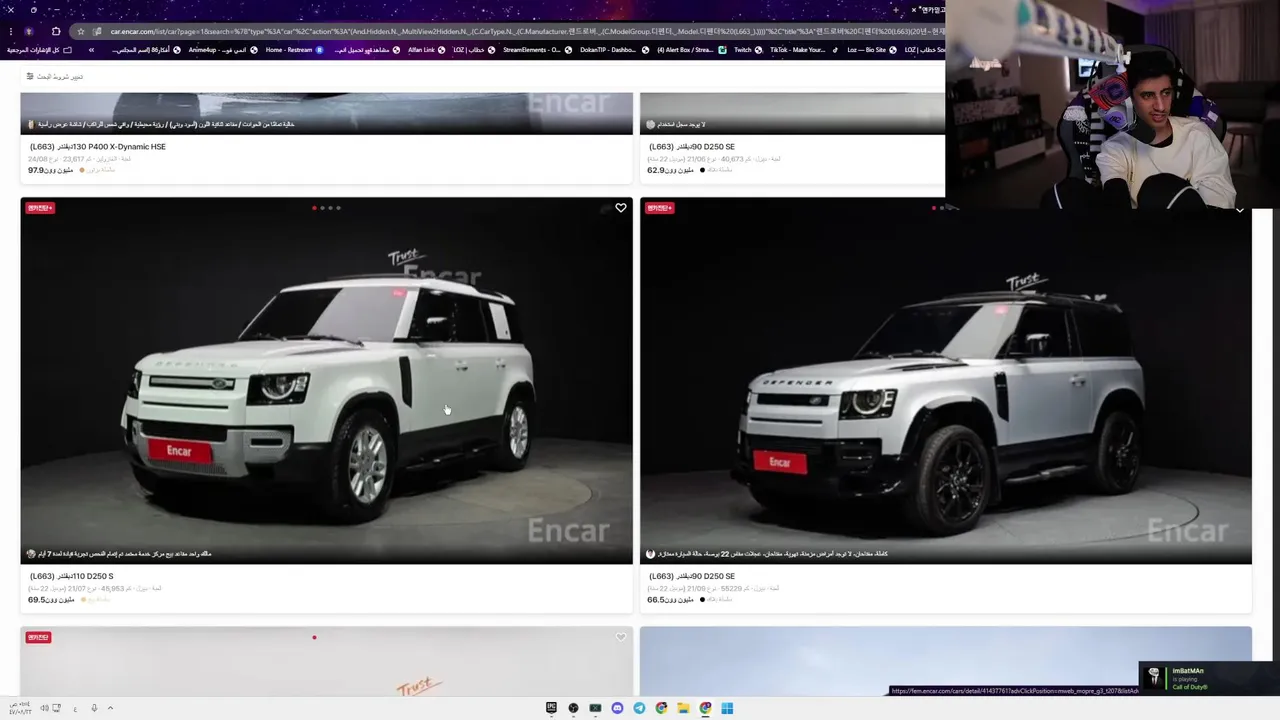Favorite the bottom-left light-background car listing
The width and height of the screenshot is (1280, 720).
(x=621, y=637)
